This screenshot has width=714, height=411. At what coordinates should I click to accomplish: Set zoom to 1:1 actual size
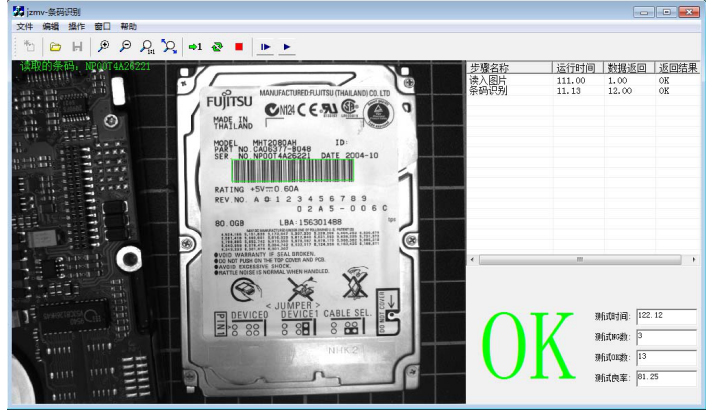click(147, 46)
